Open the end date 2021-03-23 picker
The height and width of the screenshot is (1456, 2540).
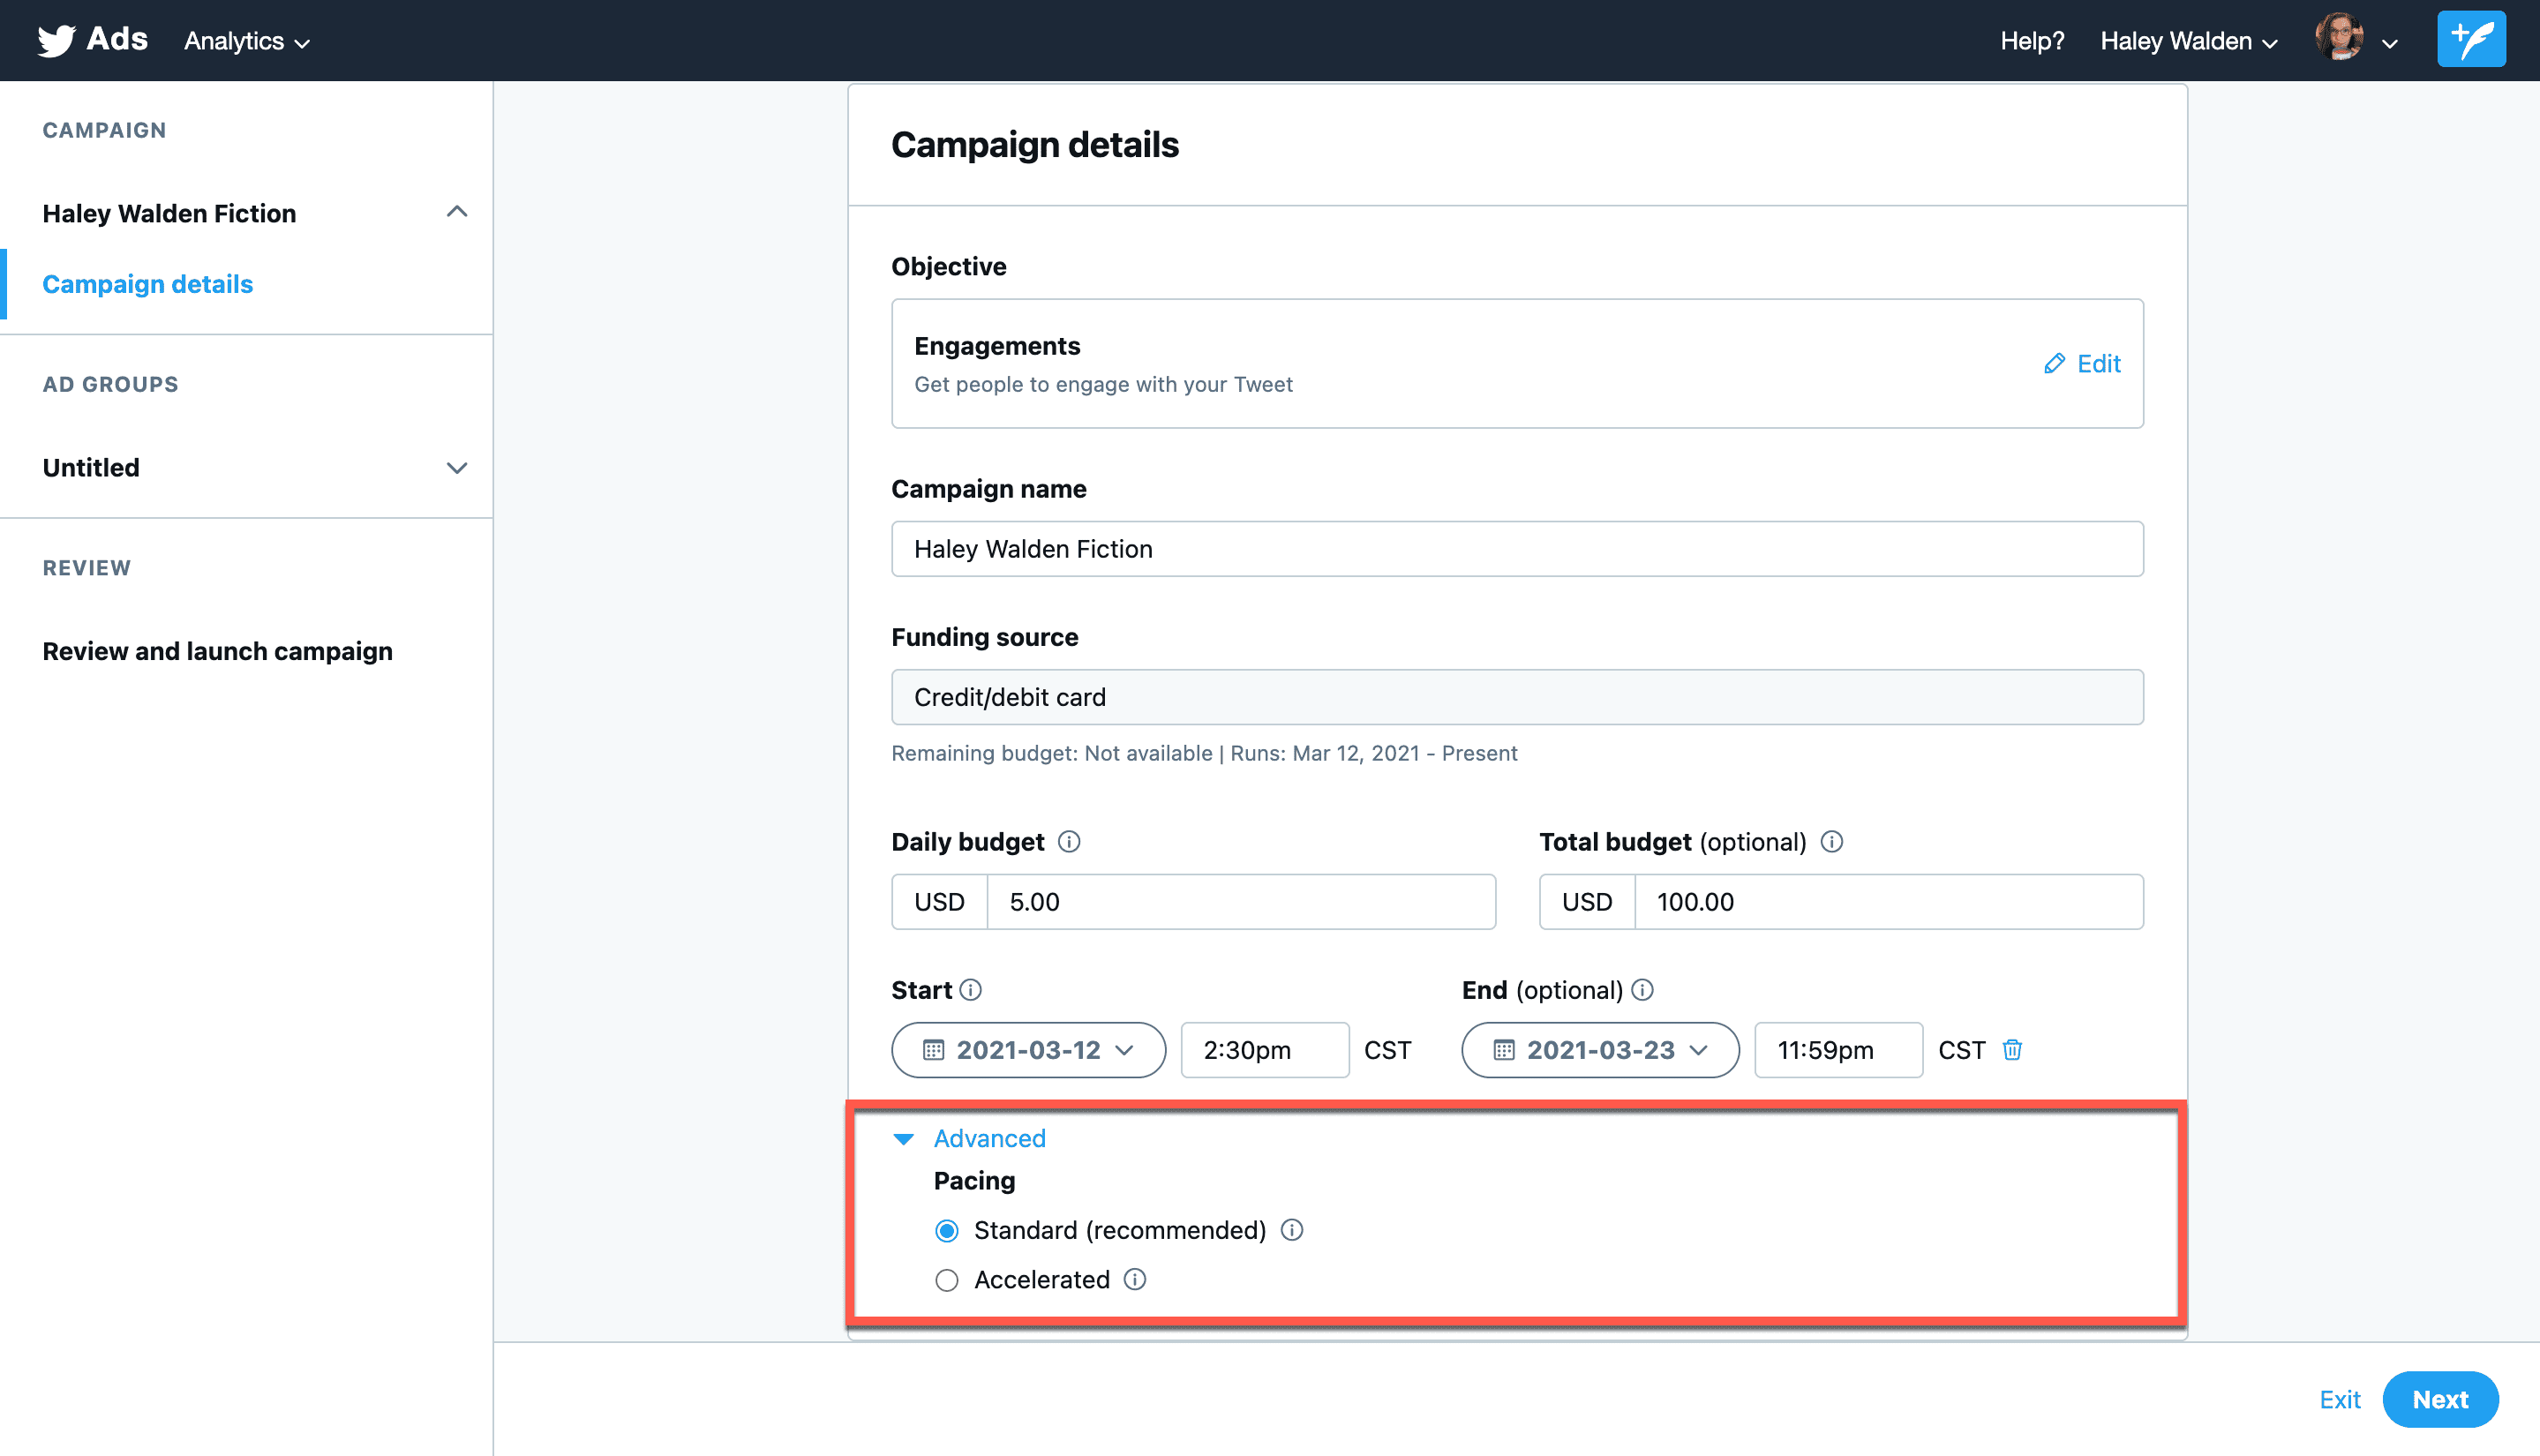coord(1599,1050)
